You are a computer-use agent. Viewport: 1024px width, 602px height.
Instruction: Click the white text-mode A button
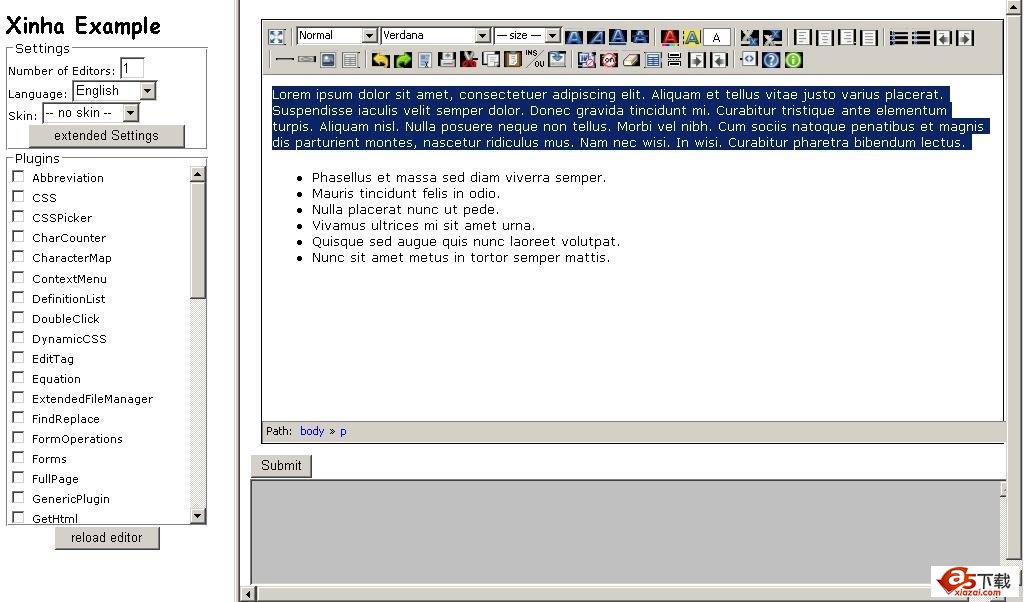716,37
